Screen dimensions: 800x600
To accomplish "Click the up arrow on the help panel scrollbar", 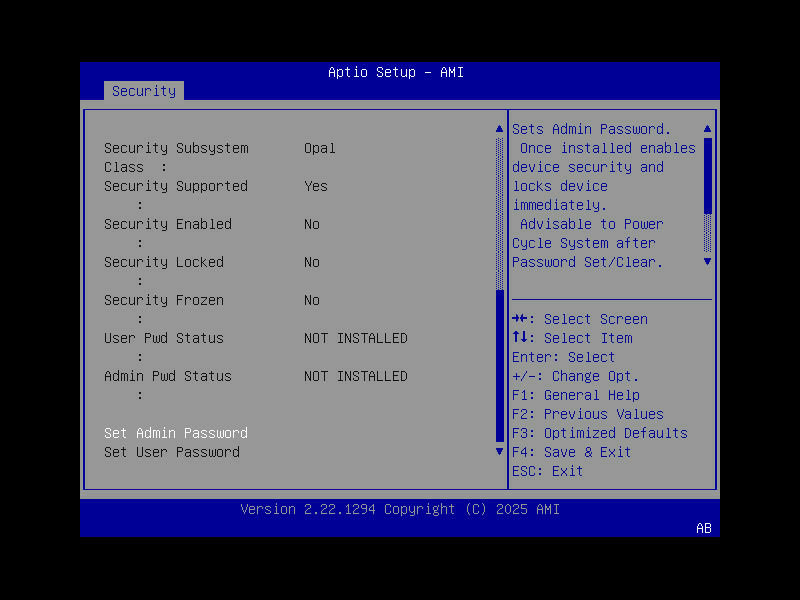I will (707, 127).
